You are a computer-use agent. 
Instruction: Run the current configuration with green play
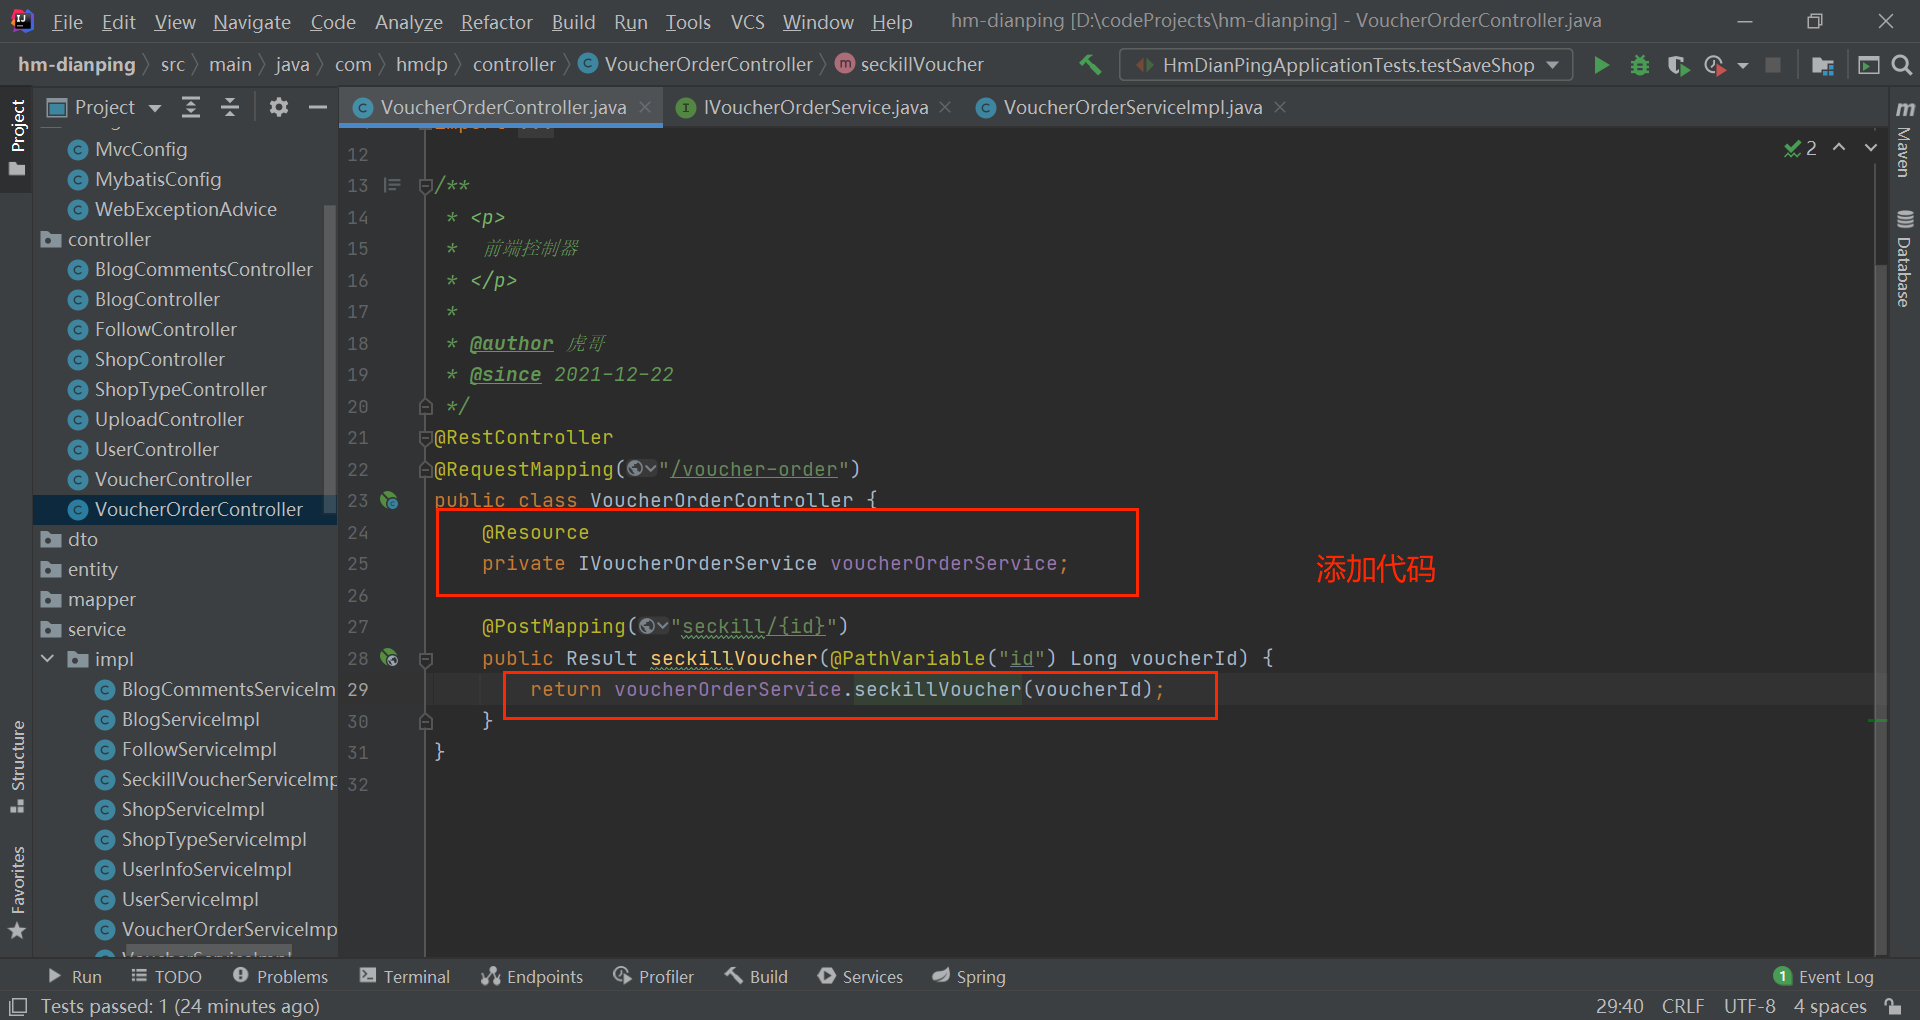tap(1601, 65)
